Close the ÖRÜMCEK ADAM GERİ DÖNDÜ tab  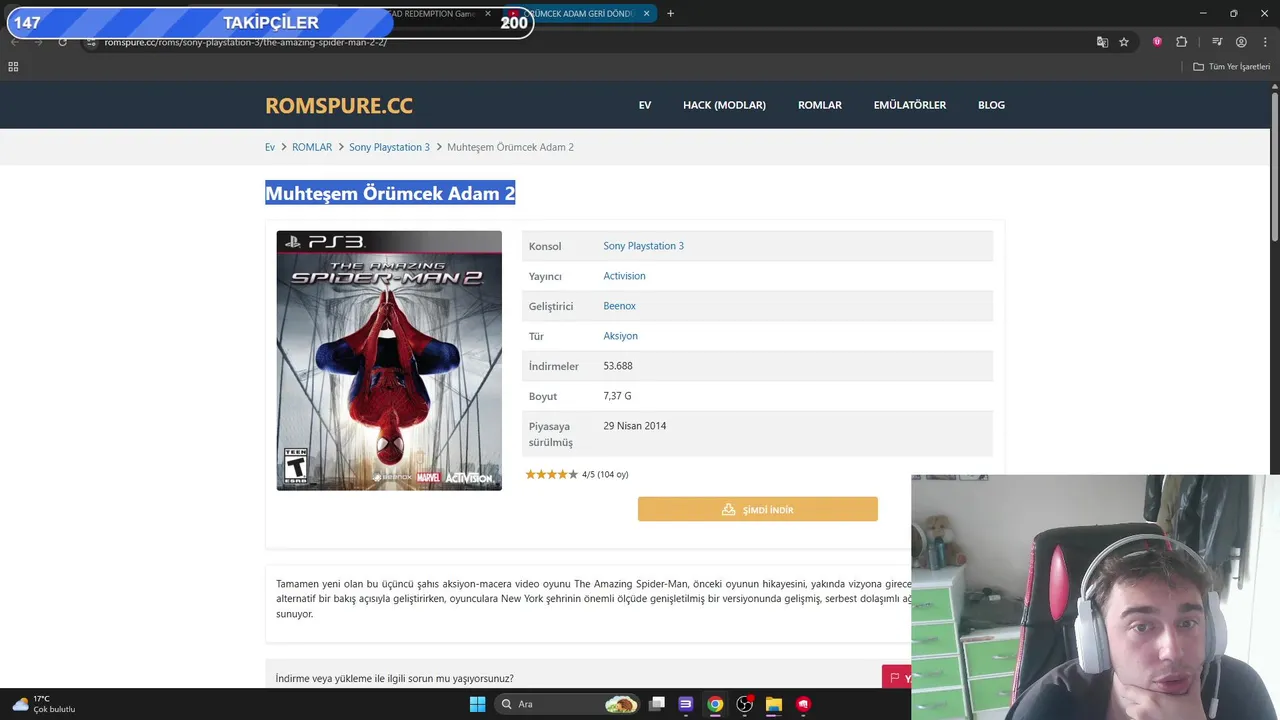tap(647, 14)
